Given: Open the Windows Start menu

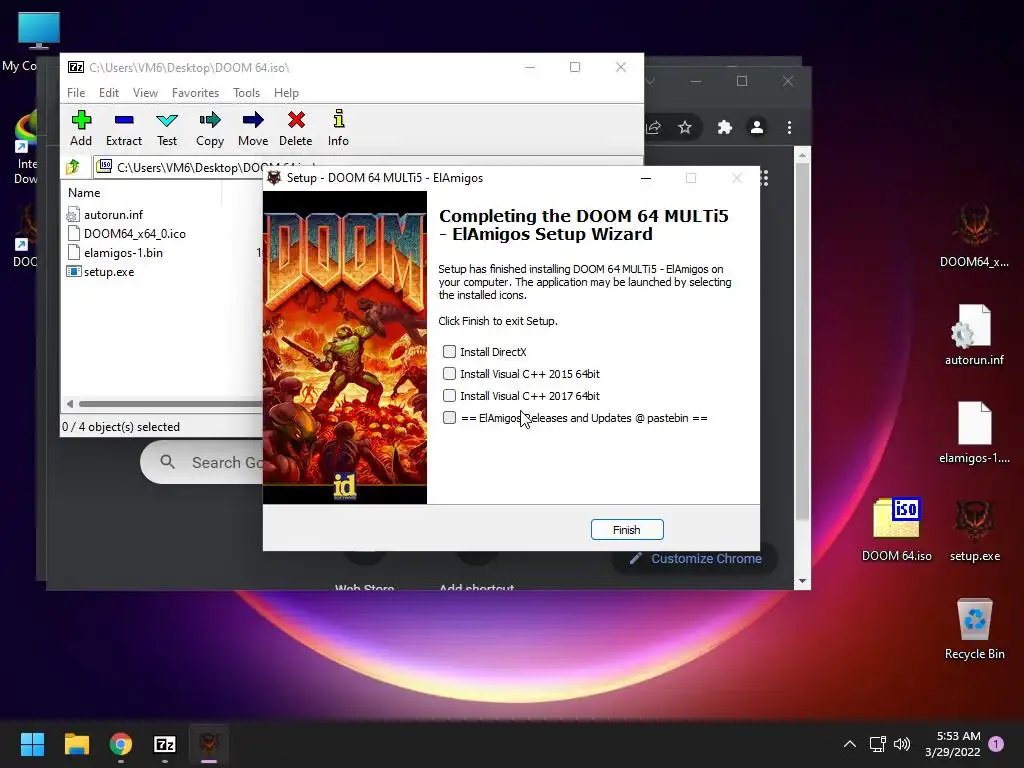Looking at the screenshot, I should pos(32,744).
